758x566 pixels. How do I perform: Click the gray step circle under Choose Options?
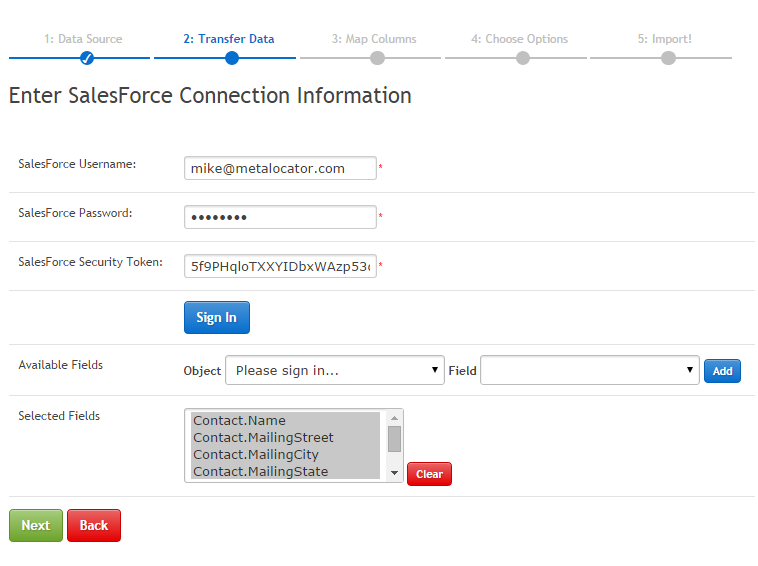[523, 58]
